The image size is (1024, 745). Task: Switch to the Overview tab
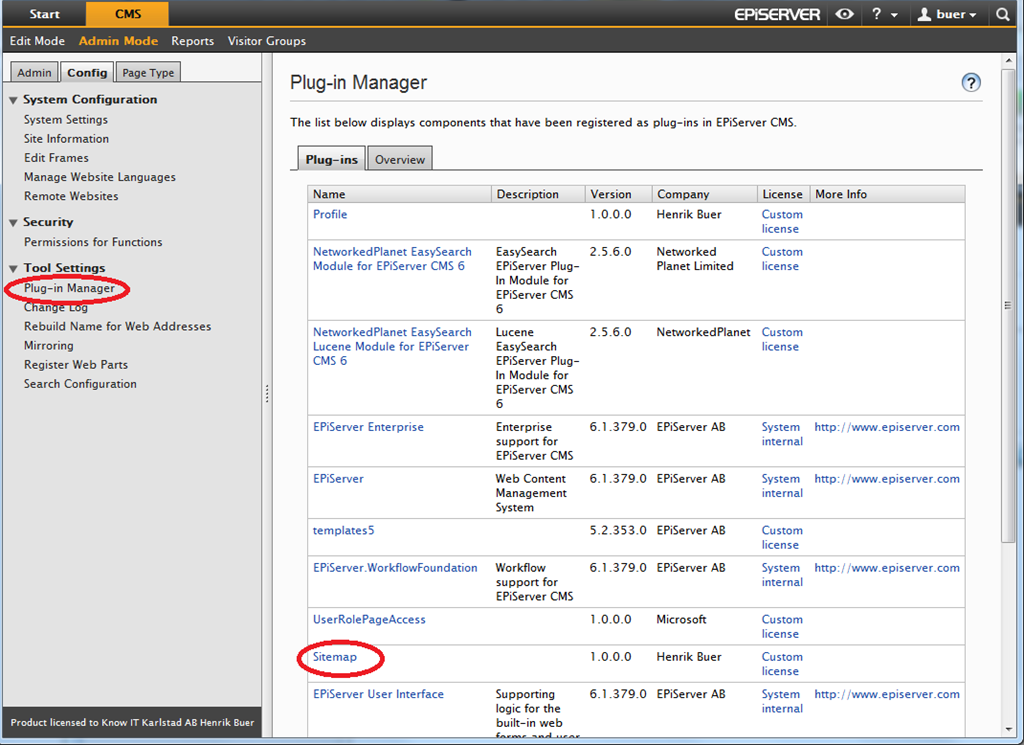coord(400,159)
